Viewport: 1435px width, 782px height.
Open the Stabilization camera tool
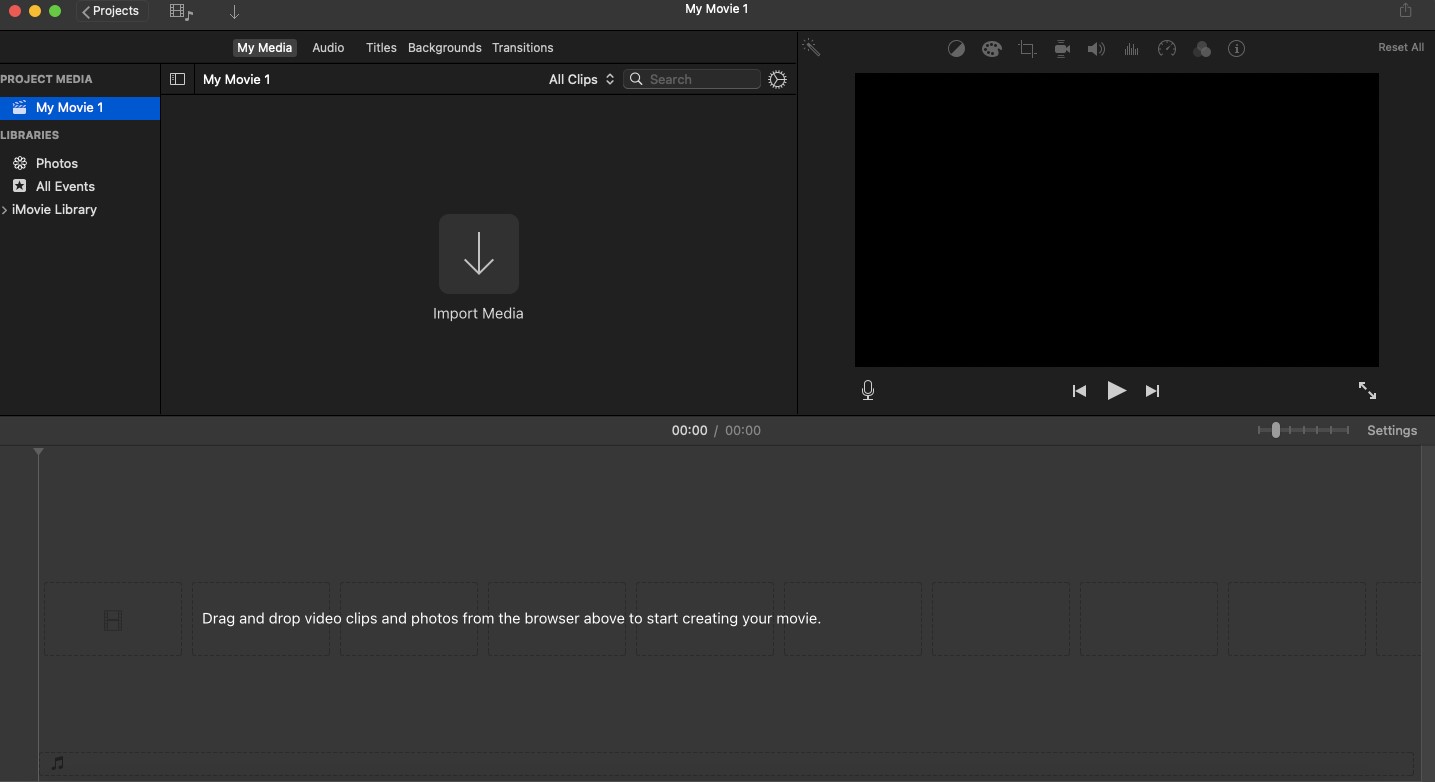pyautogui.click(x=1062, y=49)
